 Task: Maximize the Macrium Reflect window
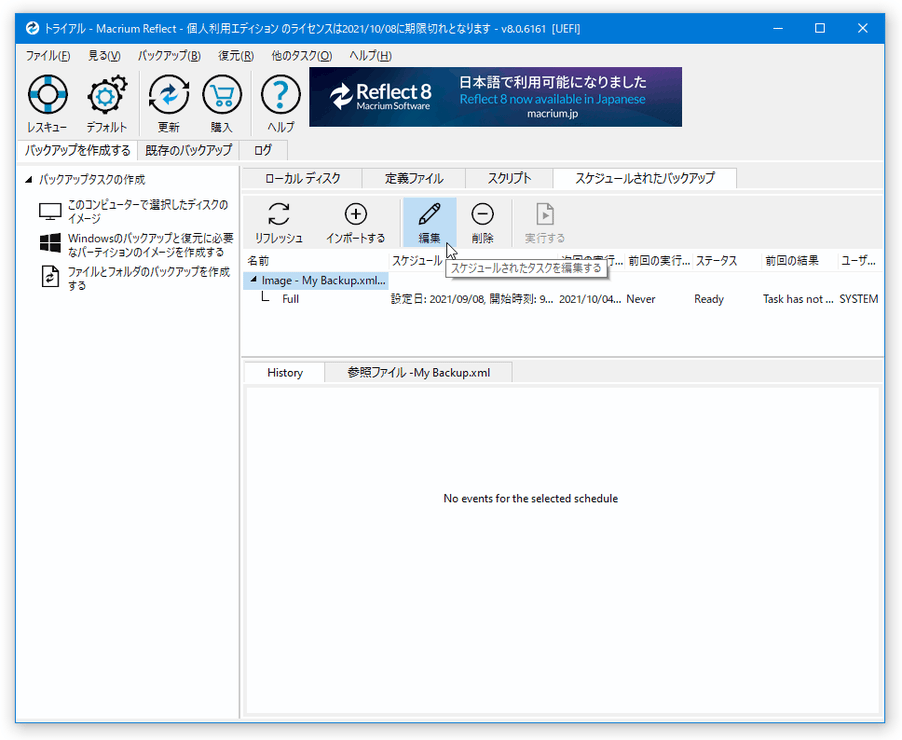click(x=820, y=28)
